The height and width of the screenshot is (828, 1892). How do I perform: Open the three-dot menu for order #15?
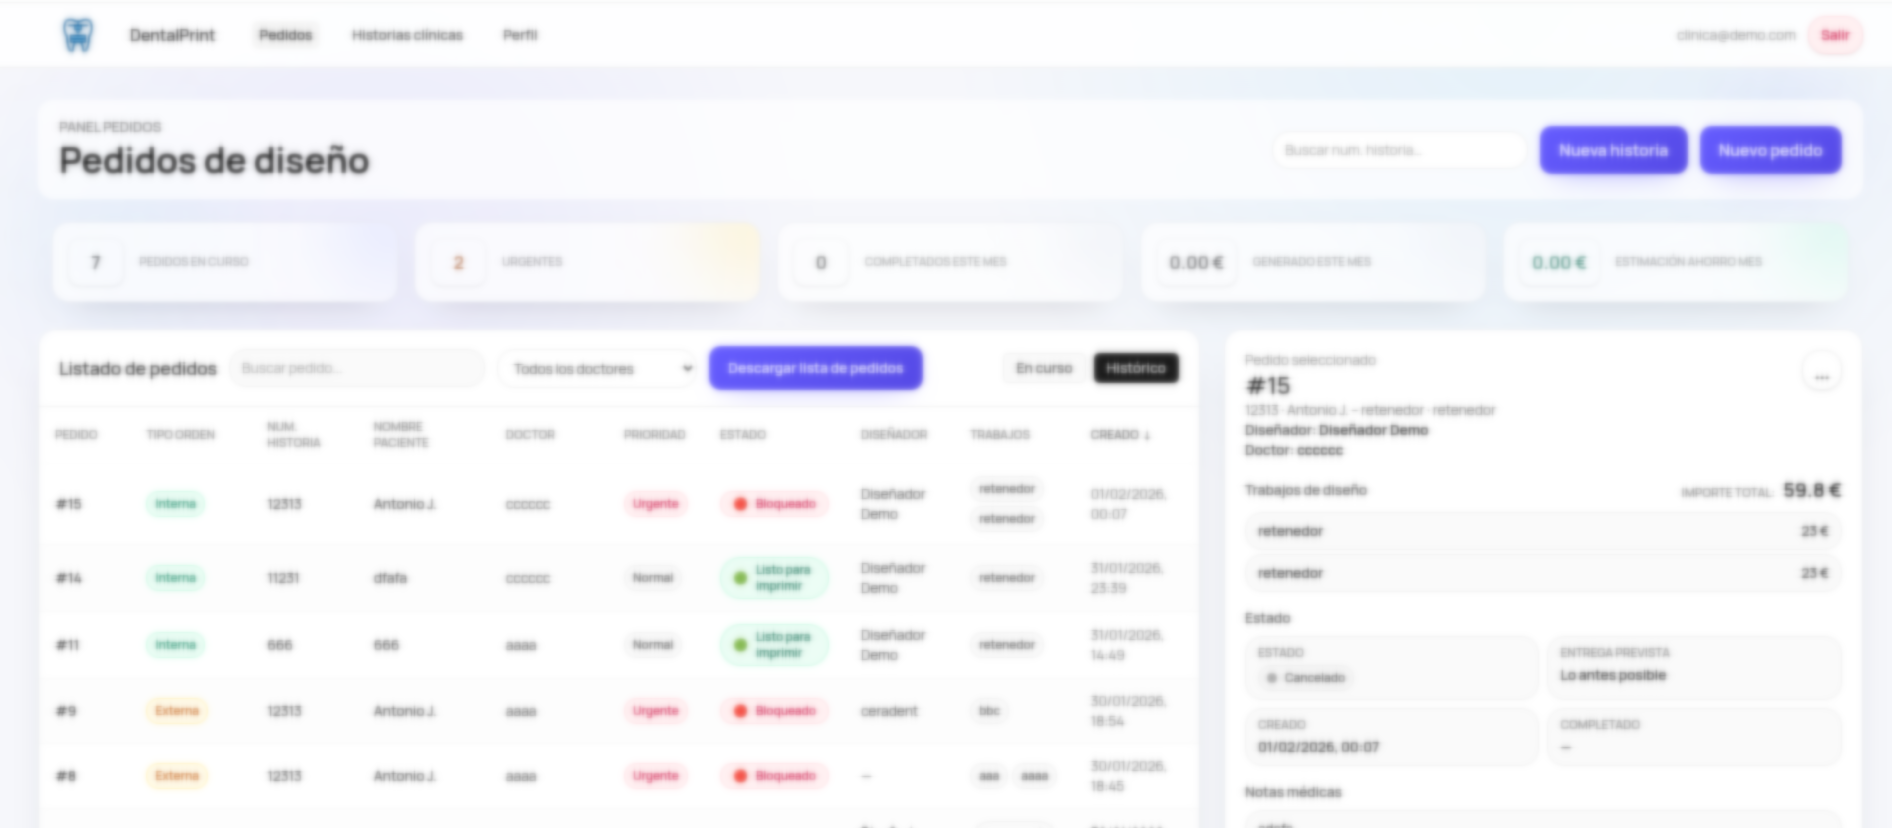pos(1821,375)
